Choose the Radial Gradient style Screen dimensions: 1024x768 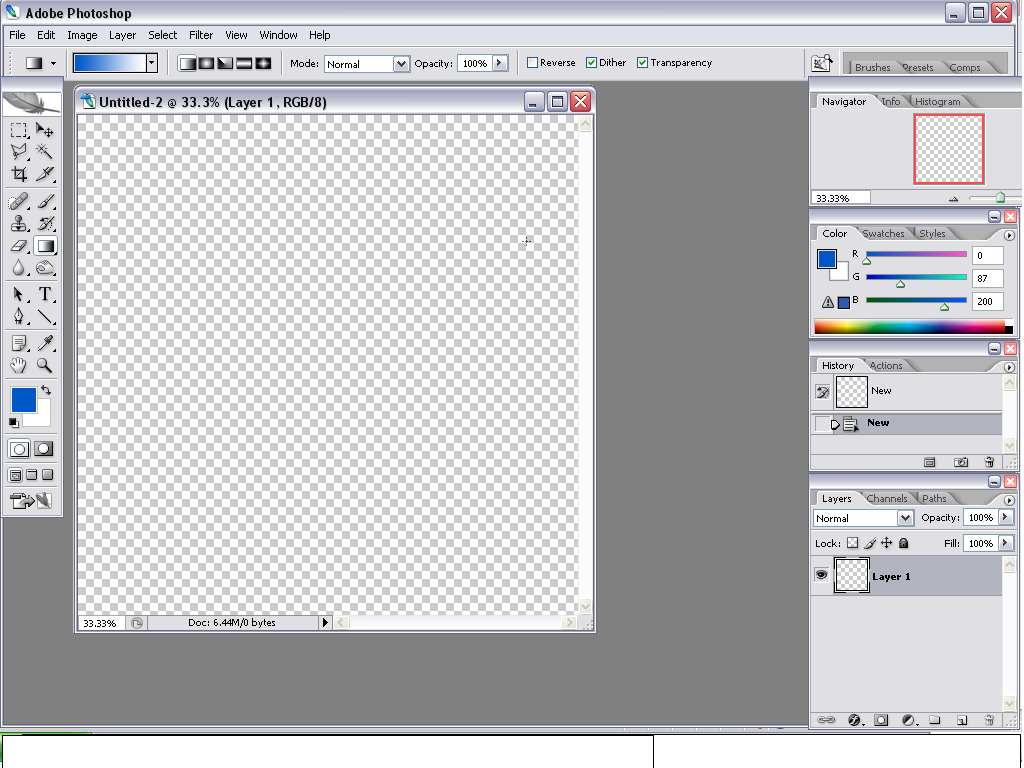pyautogui.click(x=206, y=63)
